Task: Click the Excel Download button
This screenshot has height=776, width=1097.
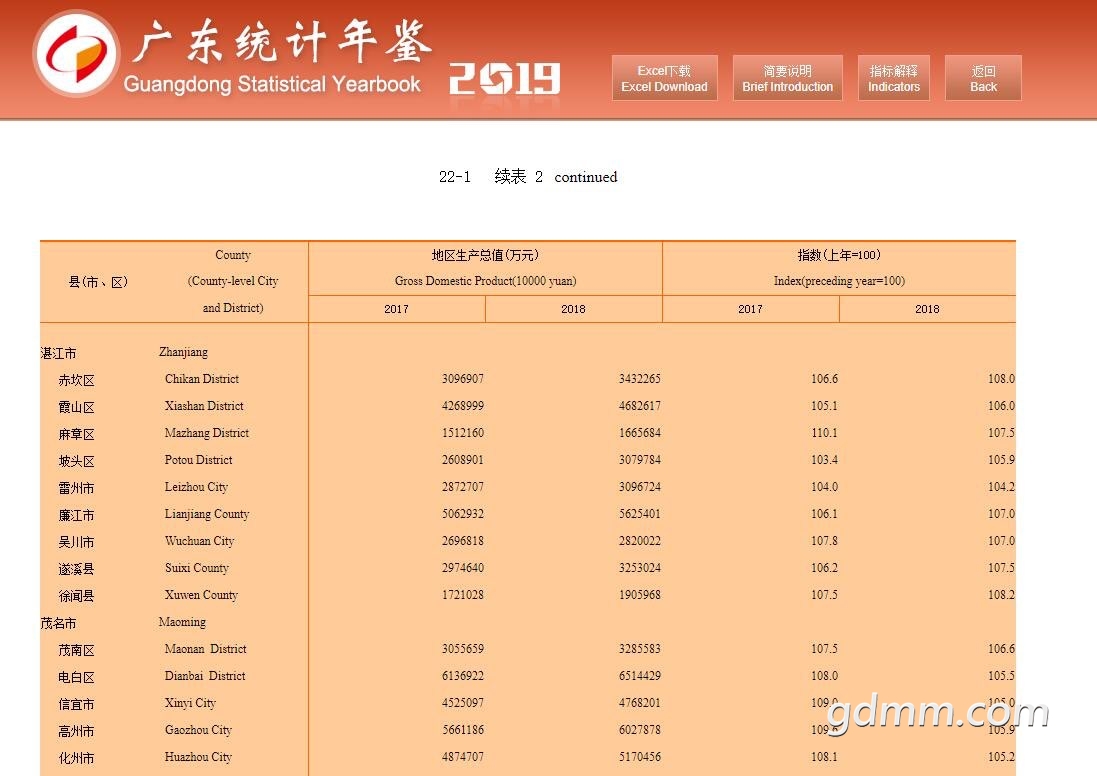Action: click(x=664, y=78)
